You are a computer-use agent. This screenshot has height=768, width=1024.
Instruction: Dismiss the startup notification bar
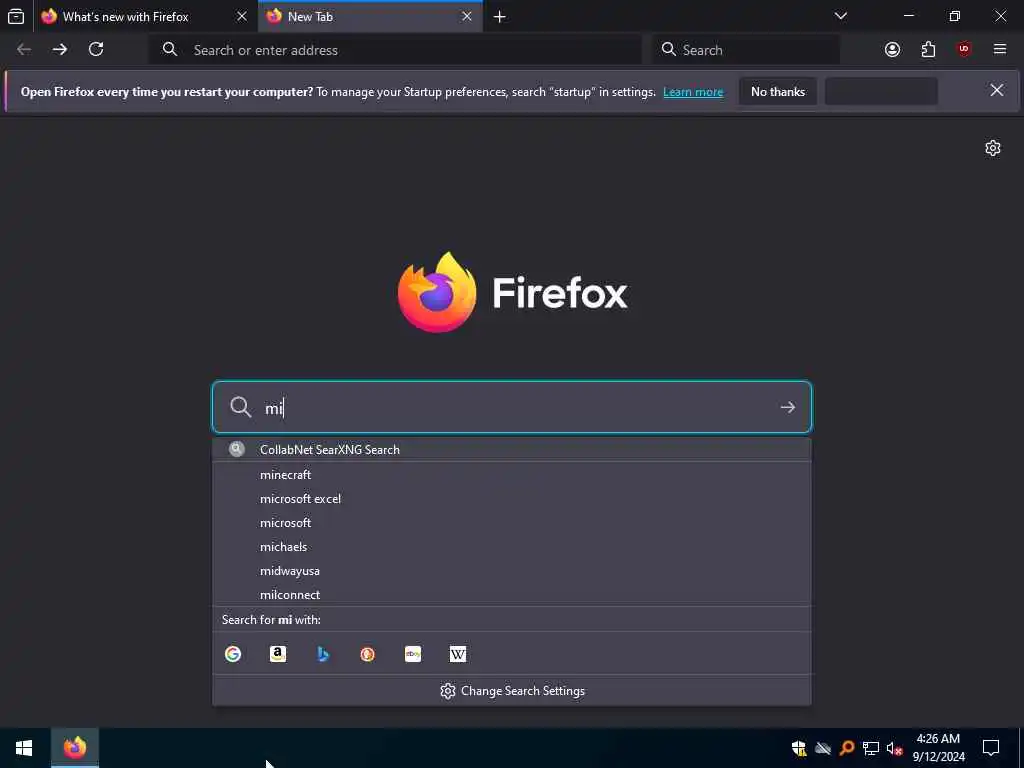(x=997, y=90)
